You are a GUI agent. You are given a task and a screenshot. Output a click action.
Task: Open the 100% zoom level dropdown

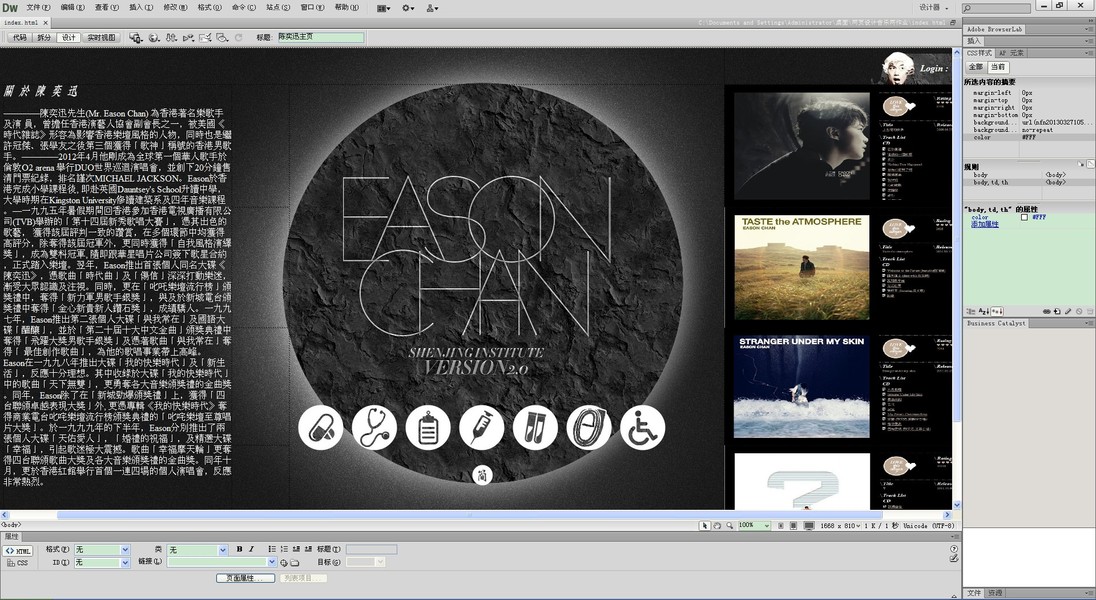pyautogui.click(x=754, y=525)
